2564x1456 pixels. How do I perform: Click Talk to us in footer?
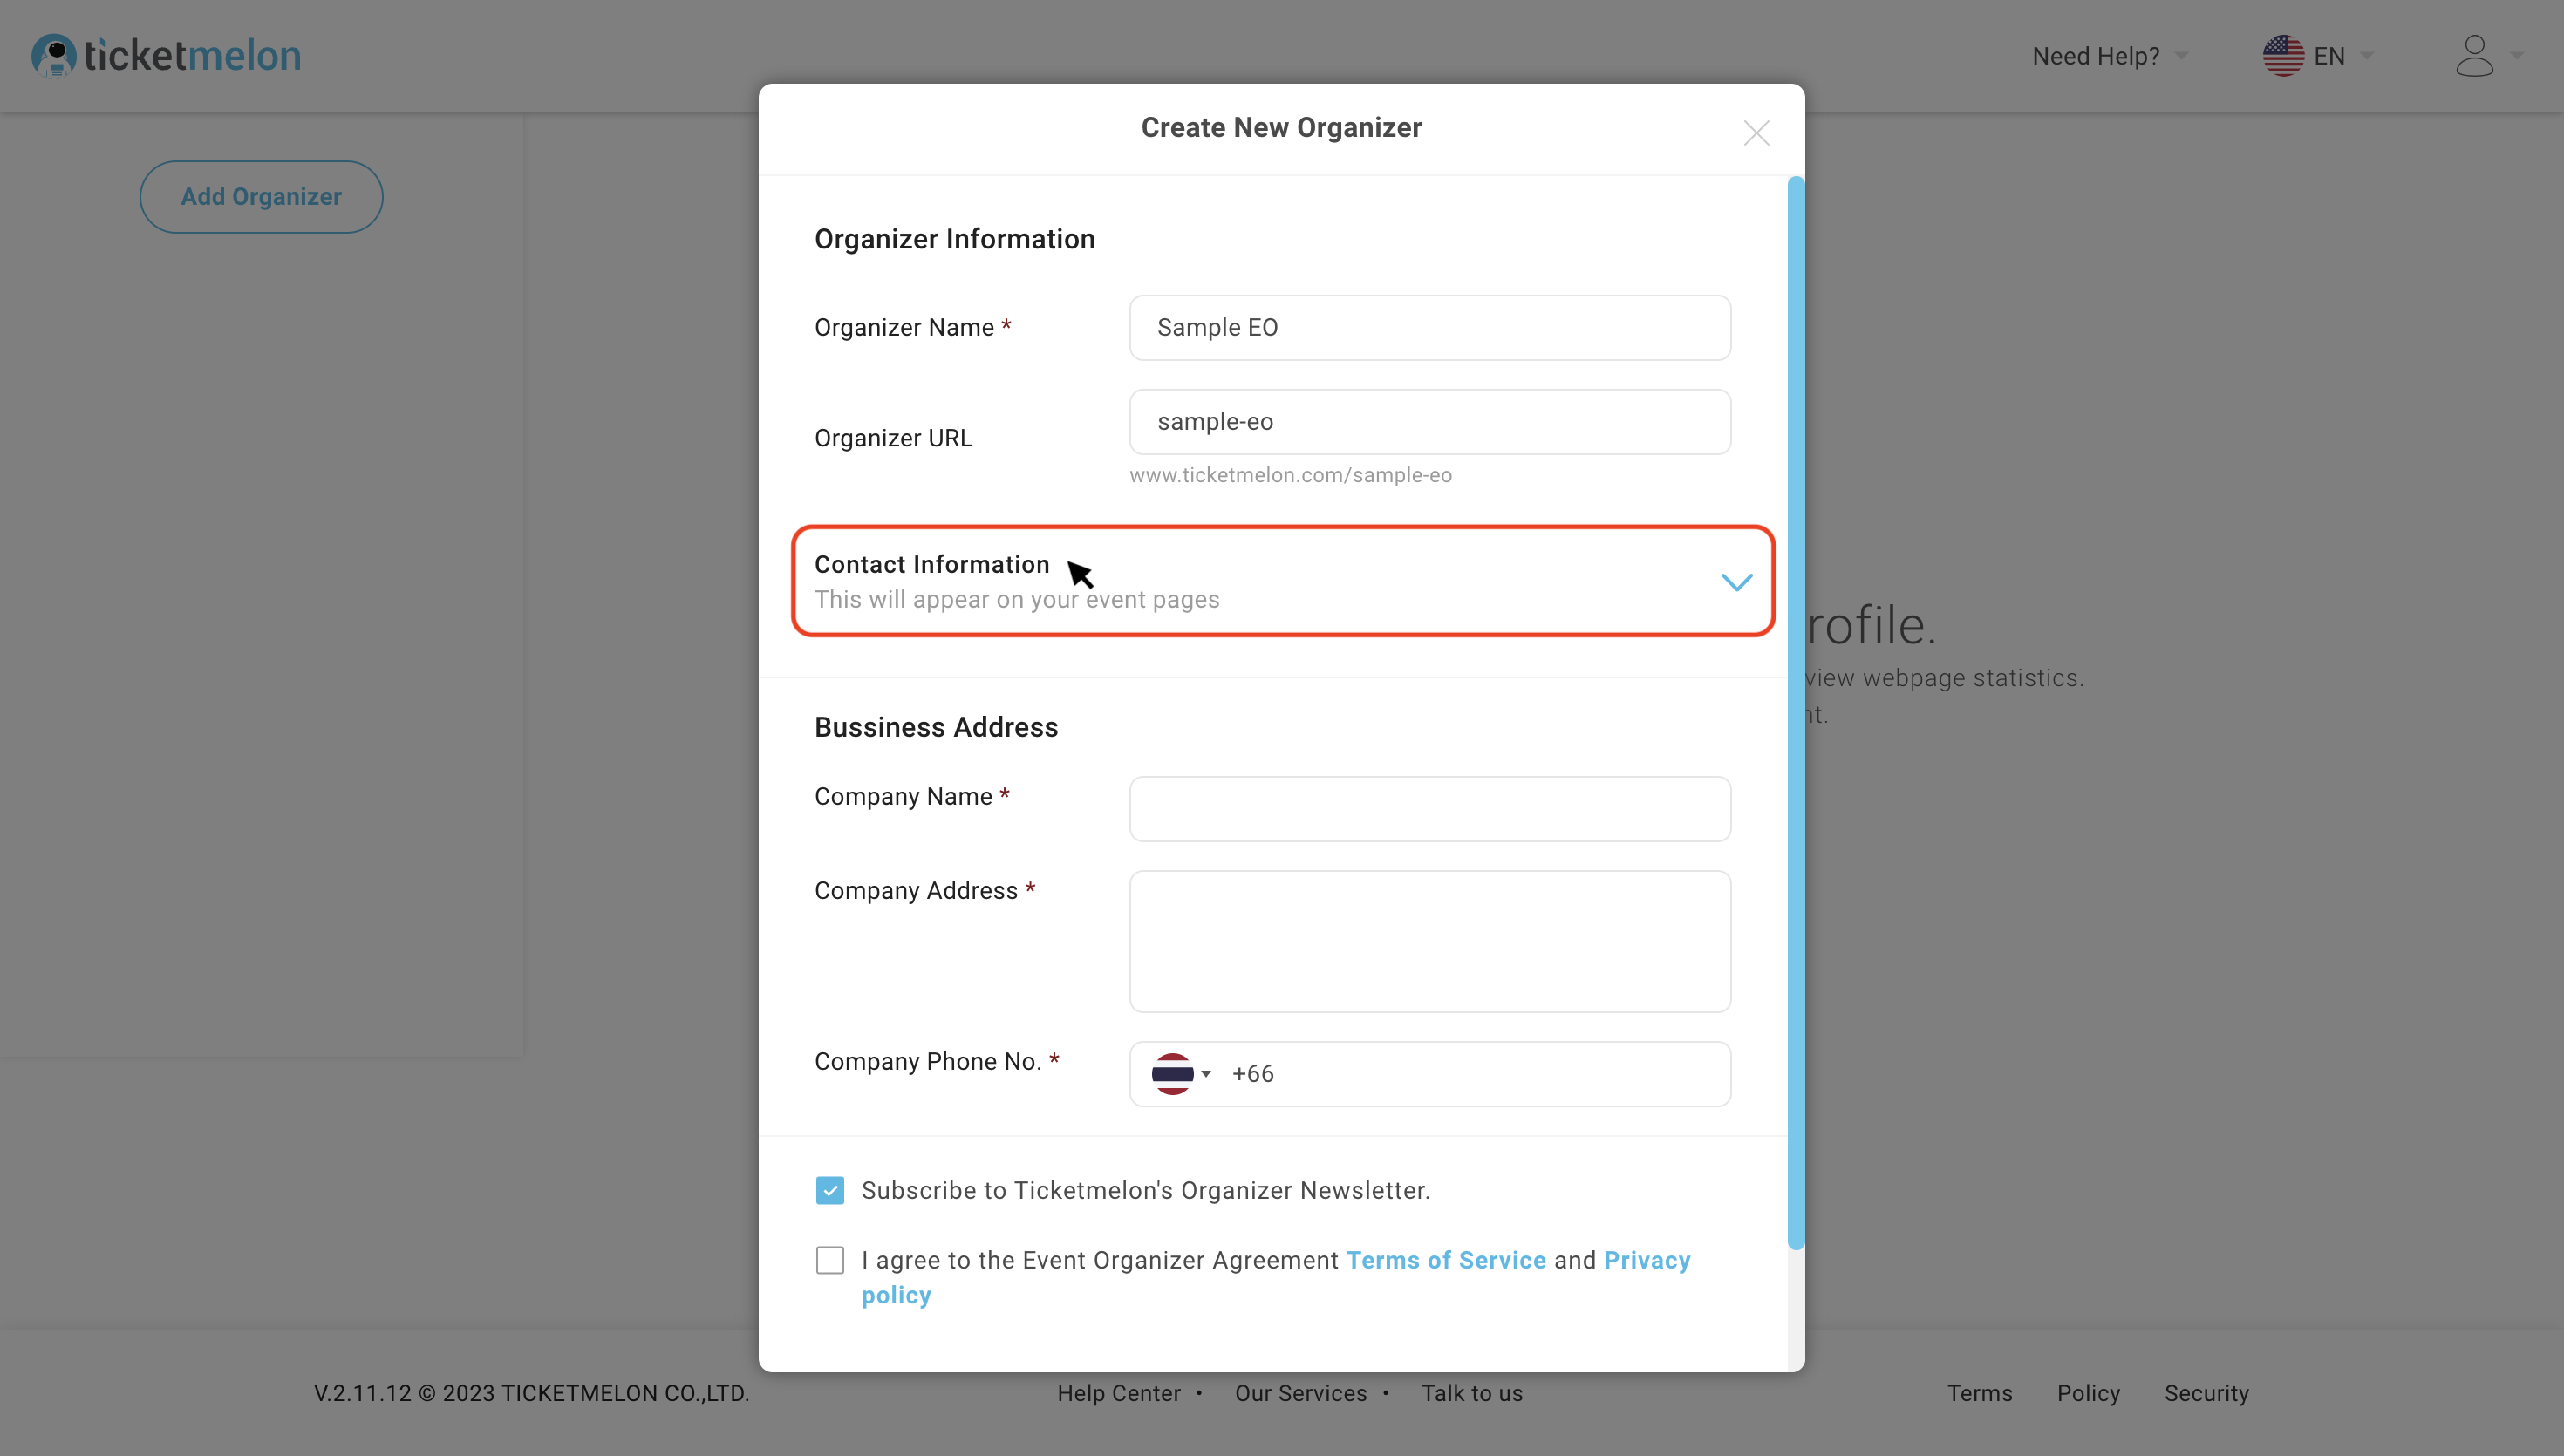click(x=1472, y=1393)
